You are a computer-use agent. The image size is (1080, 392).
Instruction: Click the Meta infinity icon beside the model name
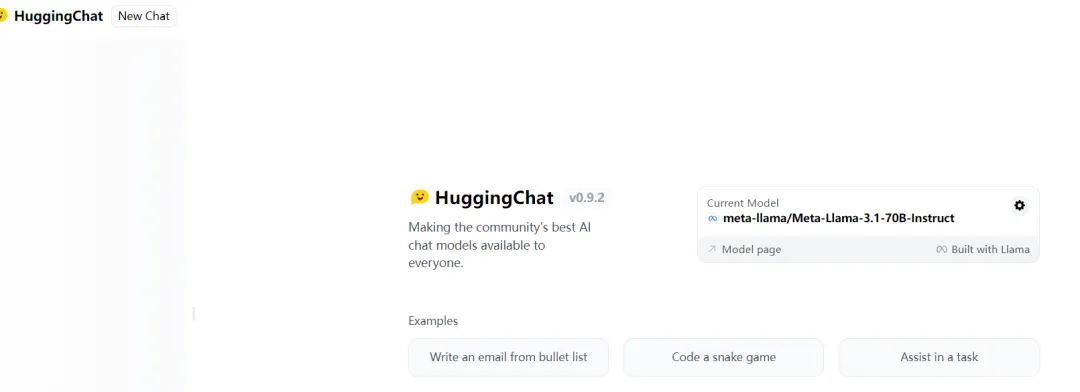(x=712, y=218)
